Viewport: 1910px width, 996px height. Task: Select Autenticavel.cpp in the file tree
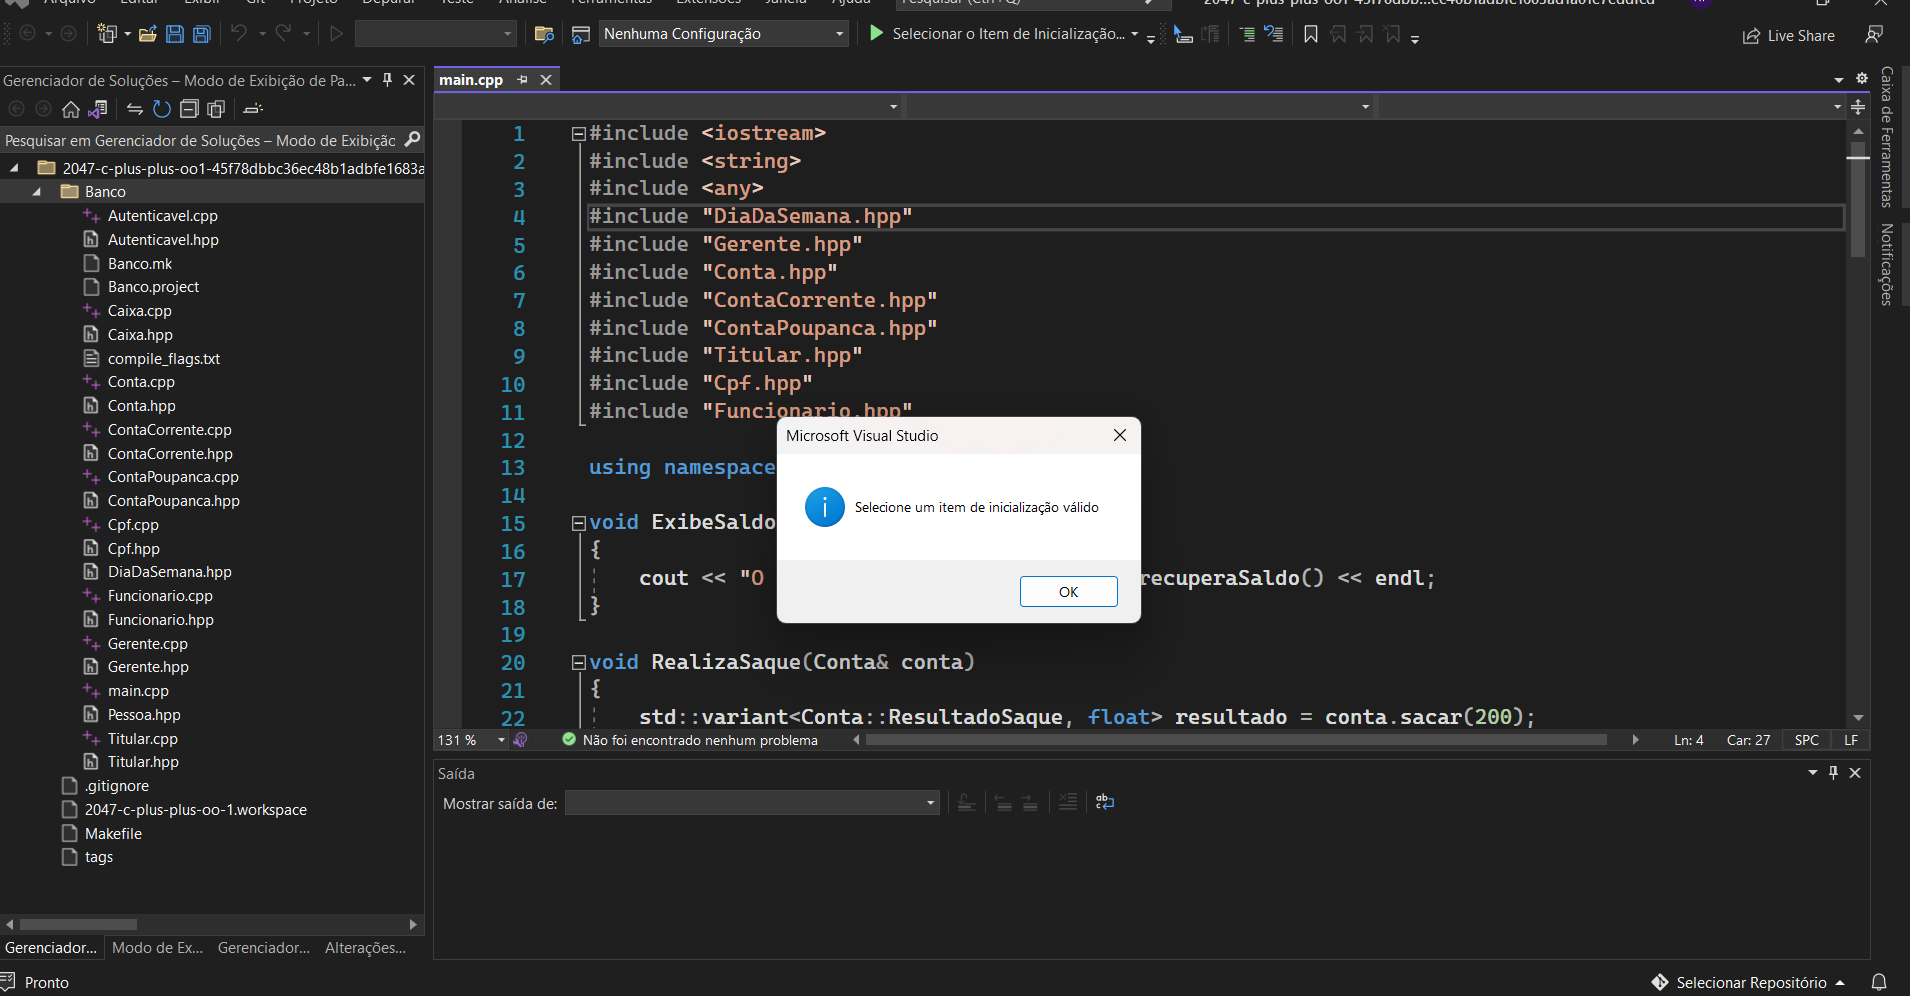pos(162,216)
